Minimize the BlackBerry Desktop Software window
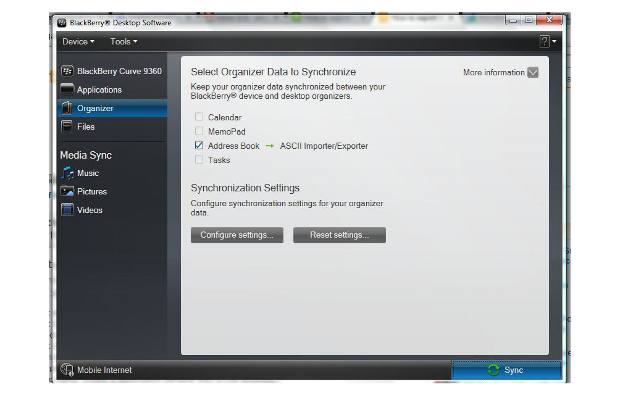 pyautogui.click(x=513, y=20)
